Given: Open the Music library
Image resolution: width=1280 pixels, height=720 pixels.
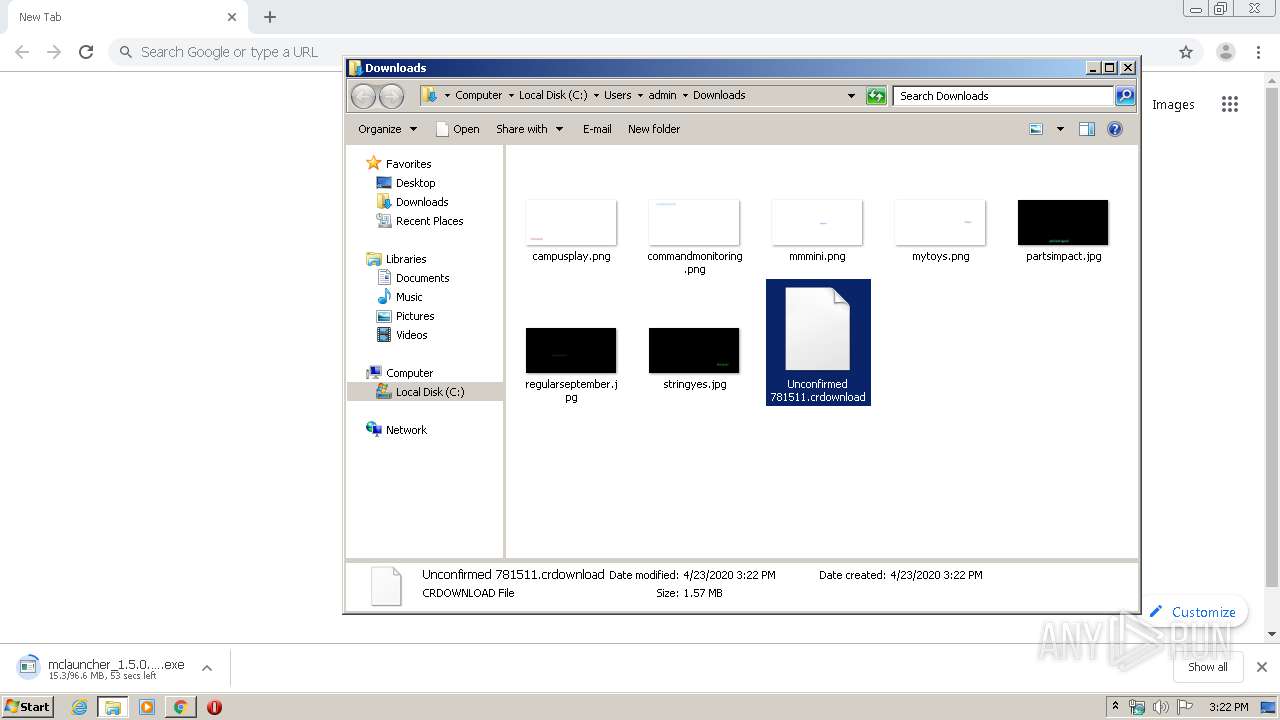Looking at the screenshot, I should coord(400,297).
